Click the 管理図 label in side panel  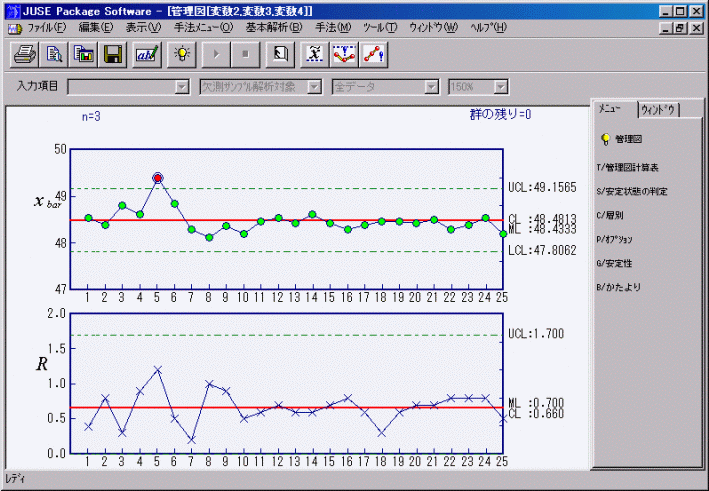point(629,139)
